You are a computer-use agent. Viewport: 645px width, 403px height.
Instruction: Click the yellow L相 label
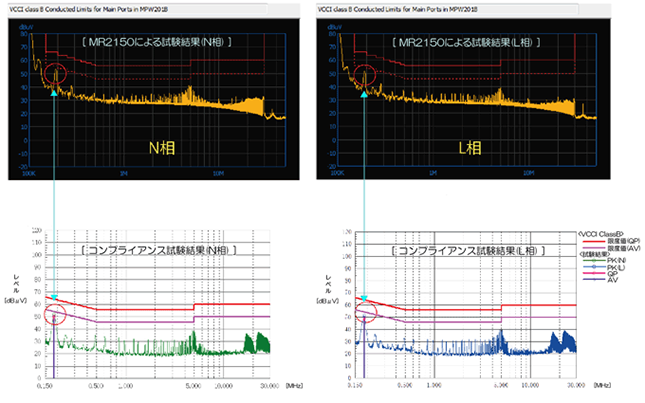[470, 148]
